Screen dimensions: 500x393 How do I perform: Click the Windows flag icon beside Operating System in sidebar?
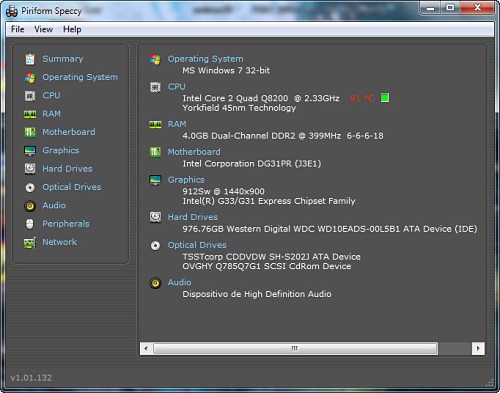click(30, 78)
